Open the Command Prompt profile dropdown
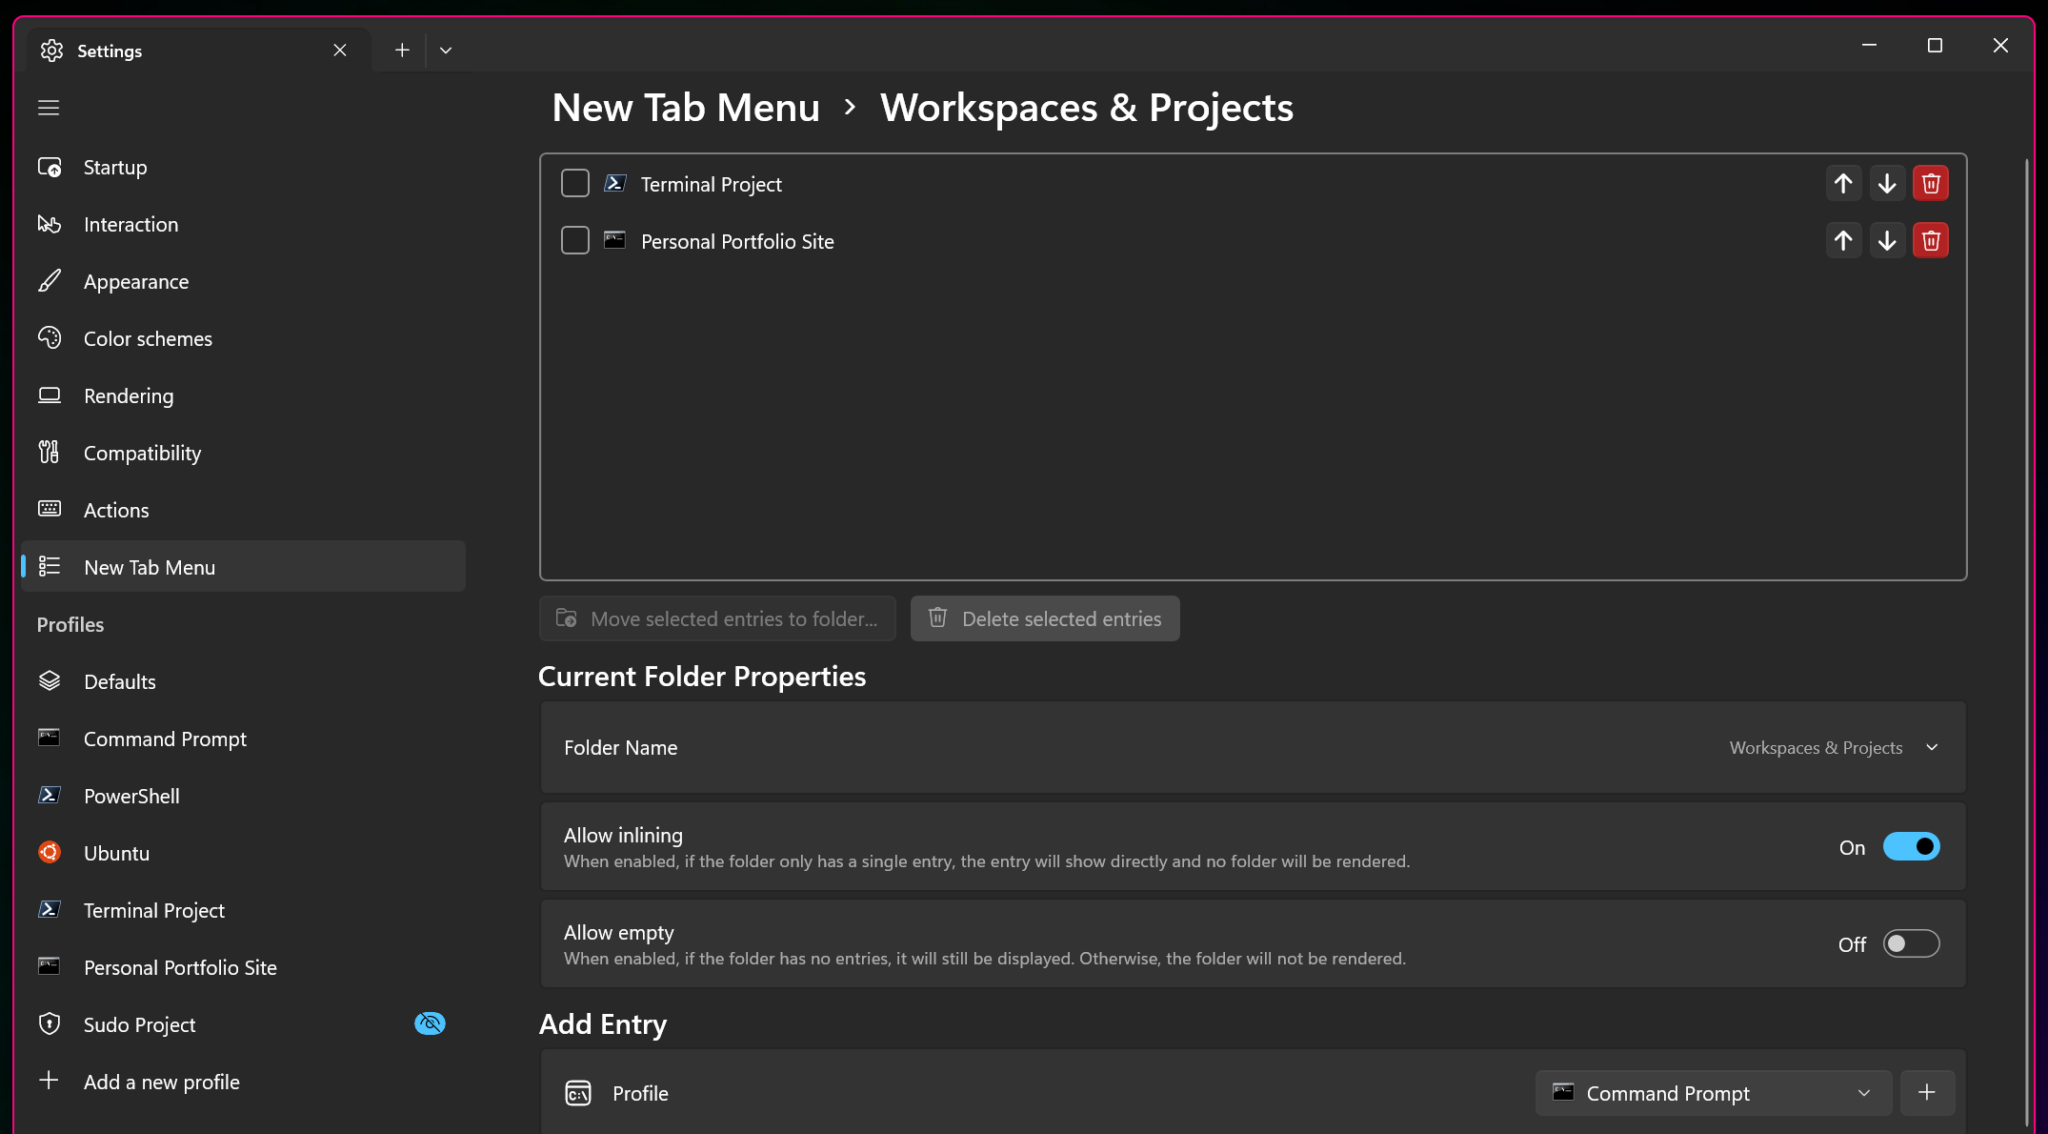 [1712, 1093]
